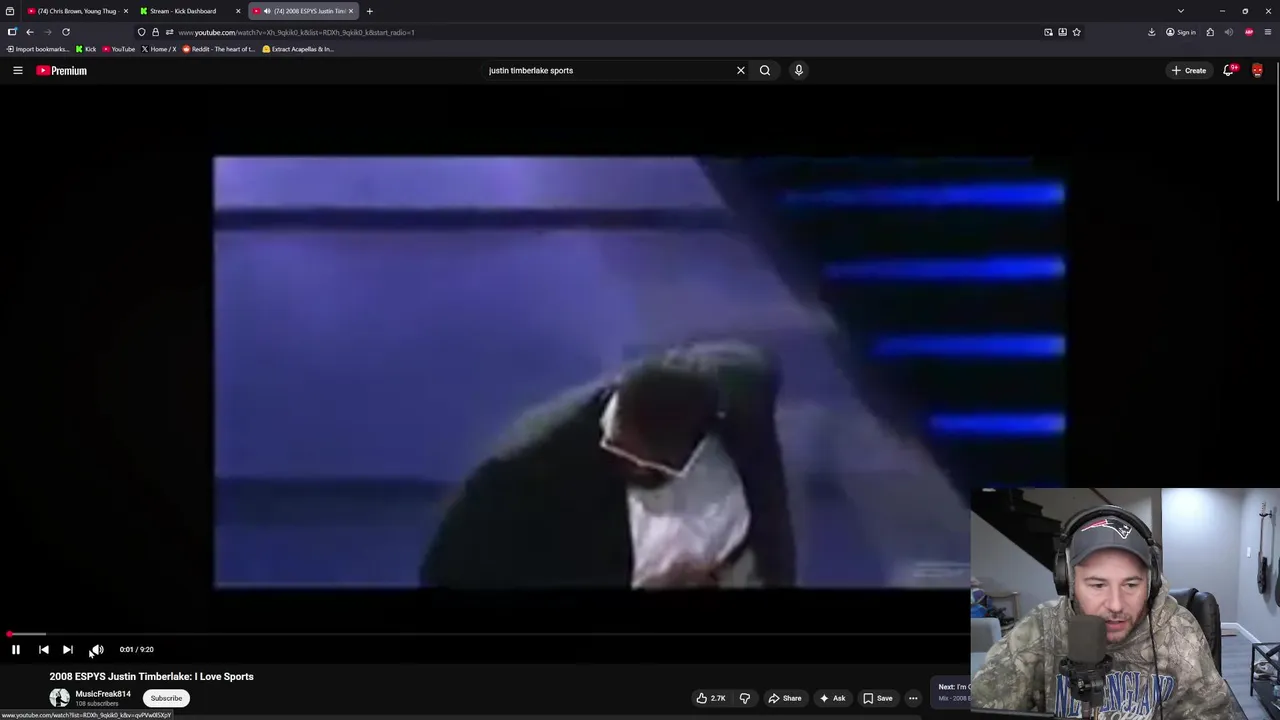Close the Chris Brown tab
This screenshot has height=720, width=1280.
[x=126, y=11]
